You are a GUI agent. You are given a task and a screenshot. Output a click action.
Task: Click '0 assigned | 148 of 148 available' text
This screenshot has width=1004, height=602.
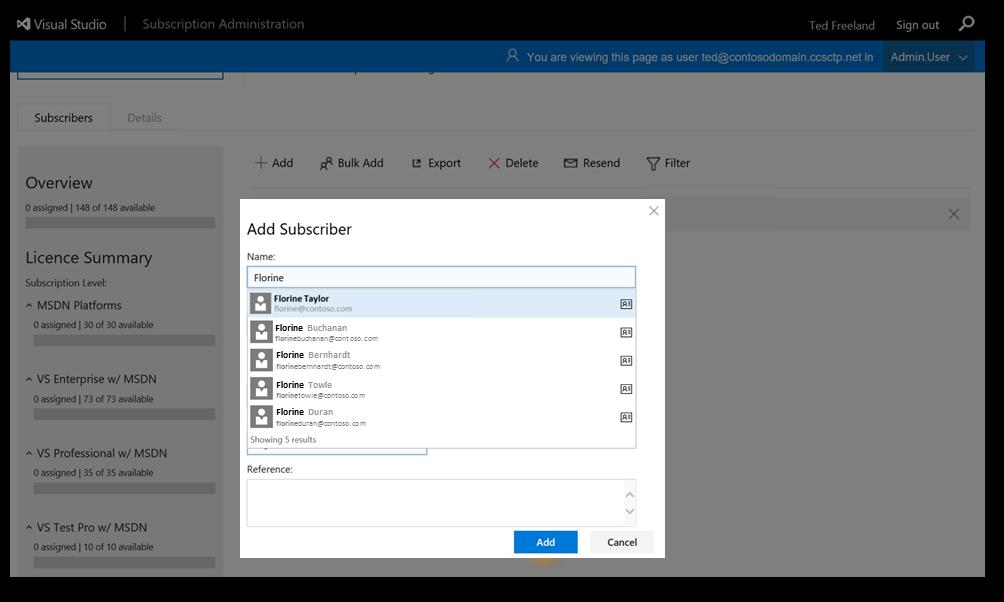click(90, 207)
